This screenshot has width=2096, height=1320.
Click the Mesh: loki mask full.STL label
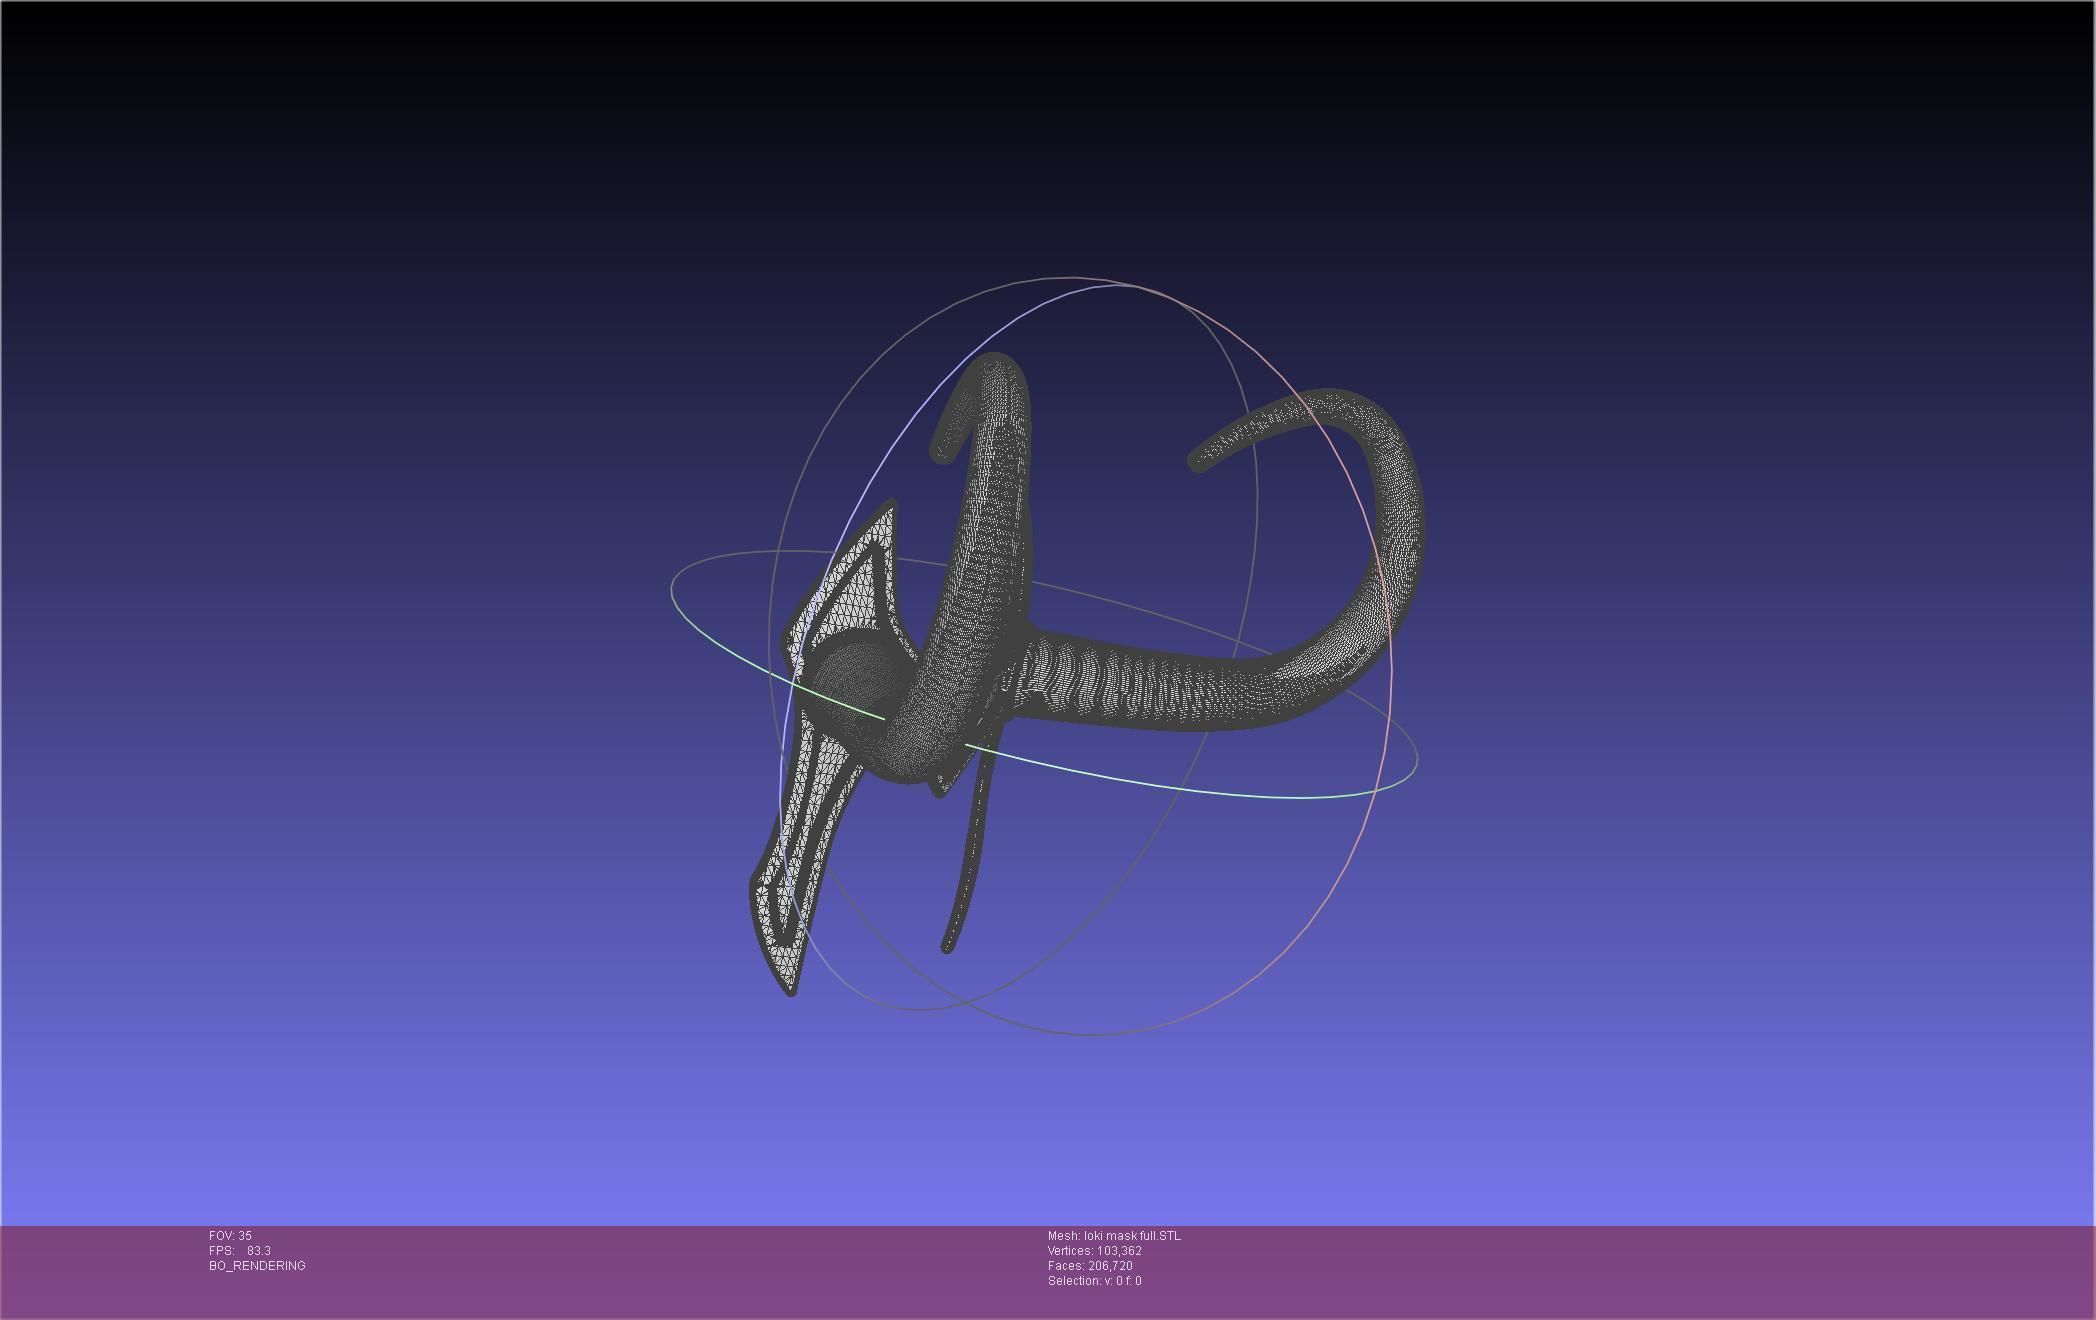coord(1114,1236)
